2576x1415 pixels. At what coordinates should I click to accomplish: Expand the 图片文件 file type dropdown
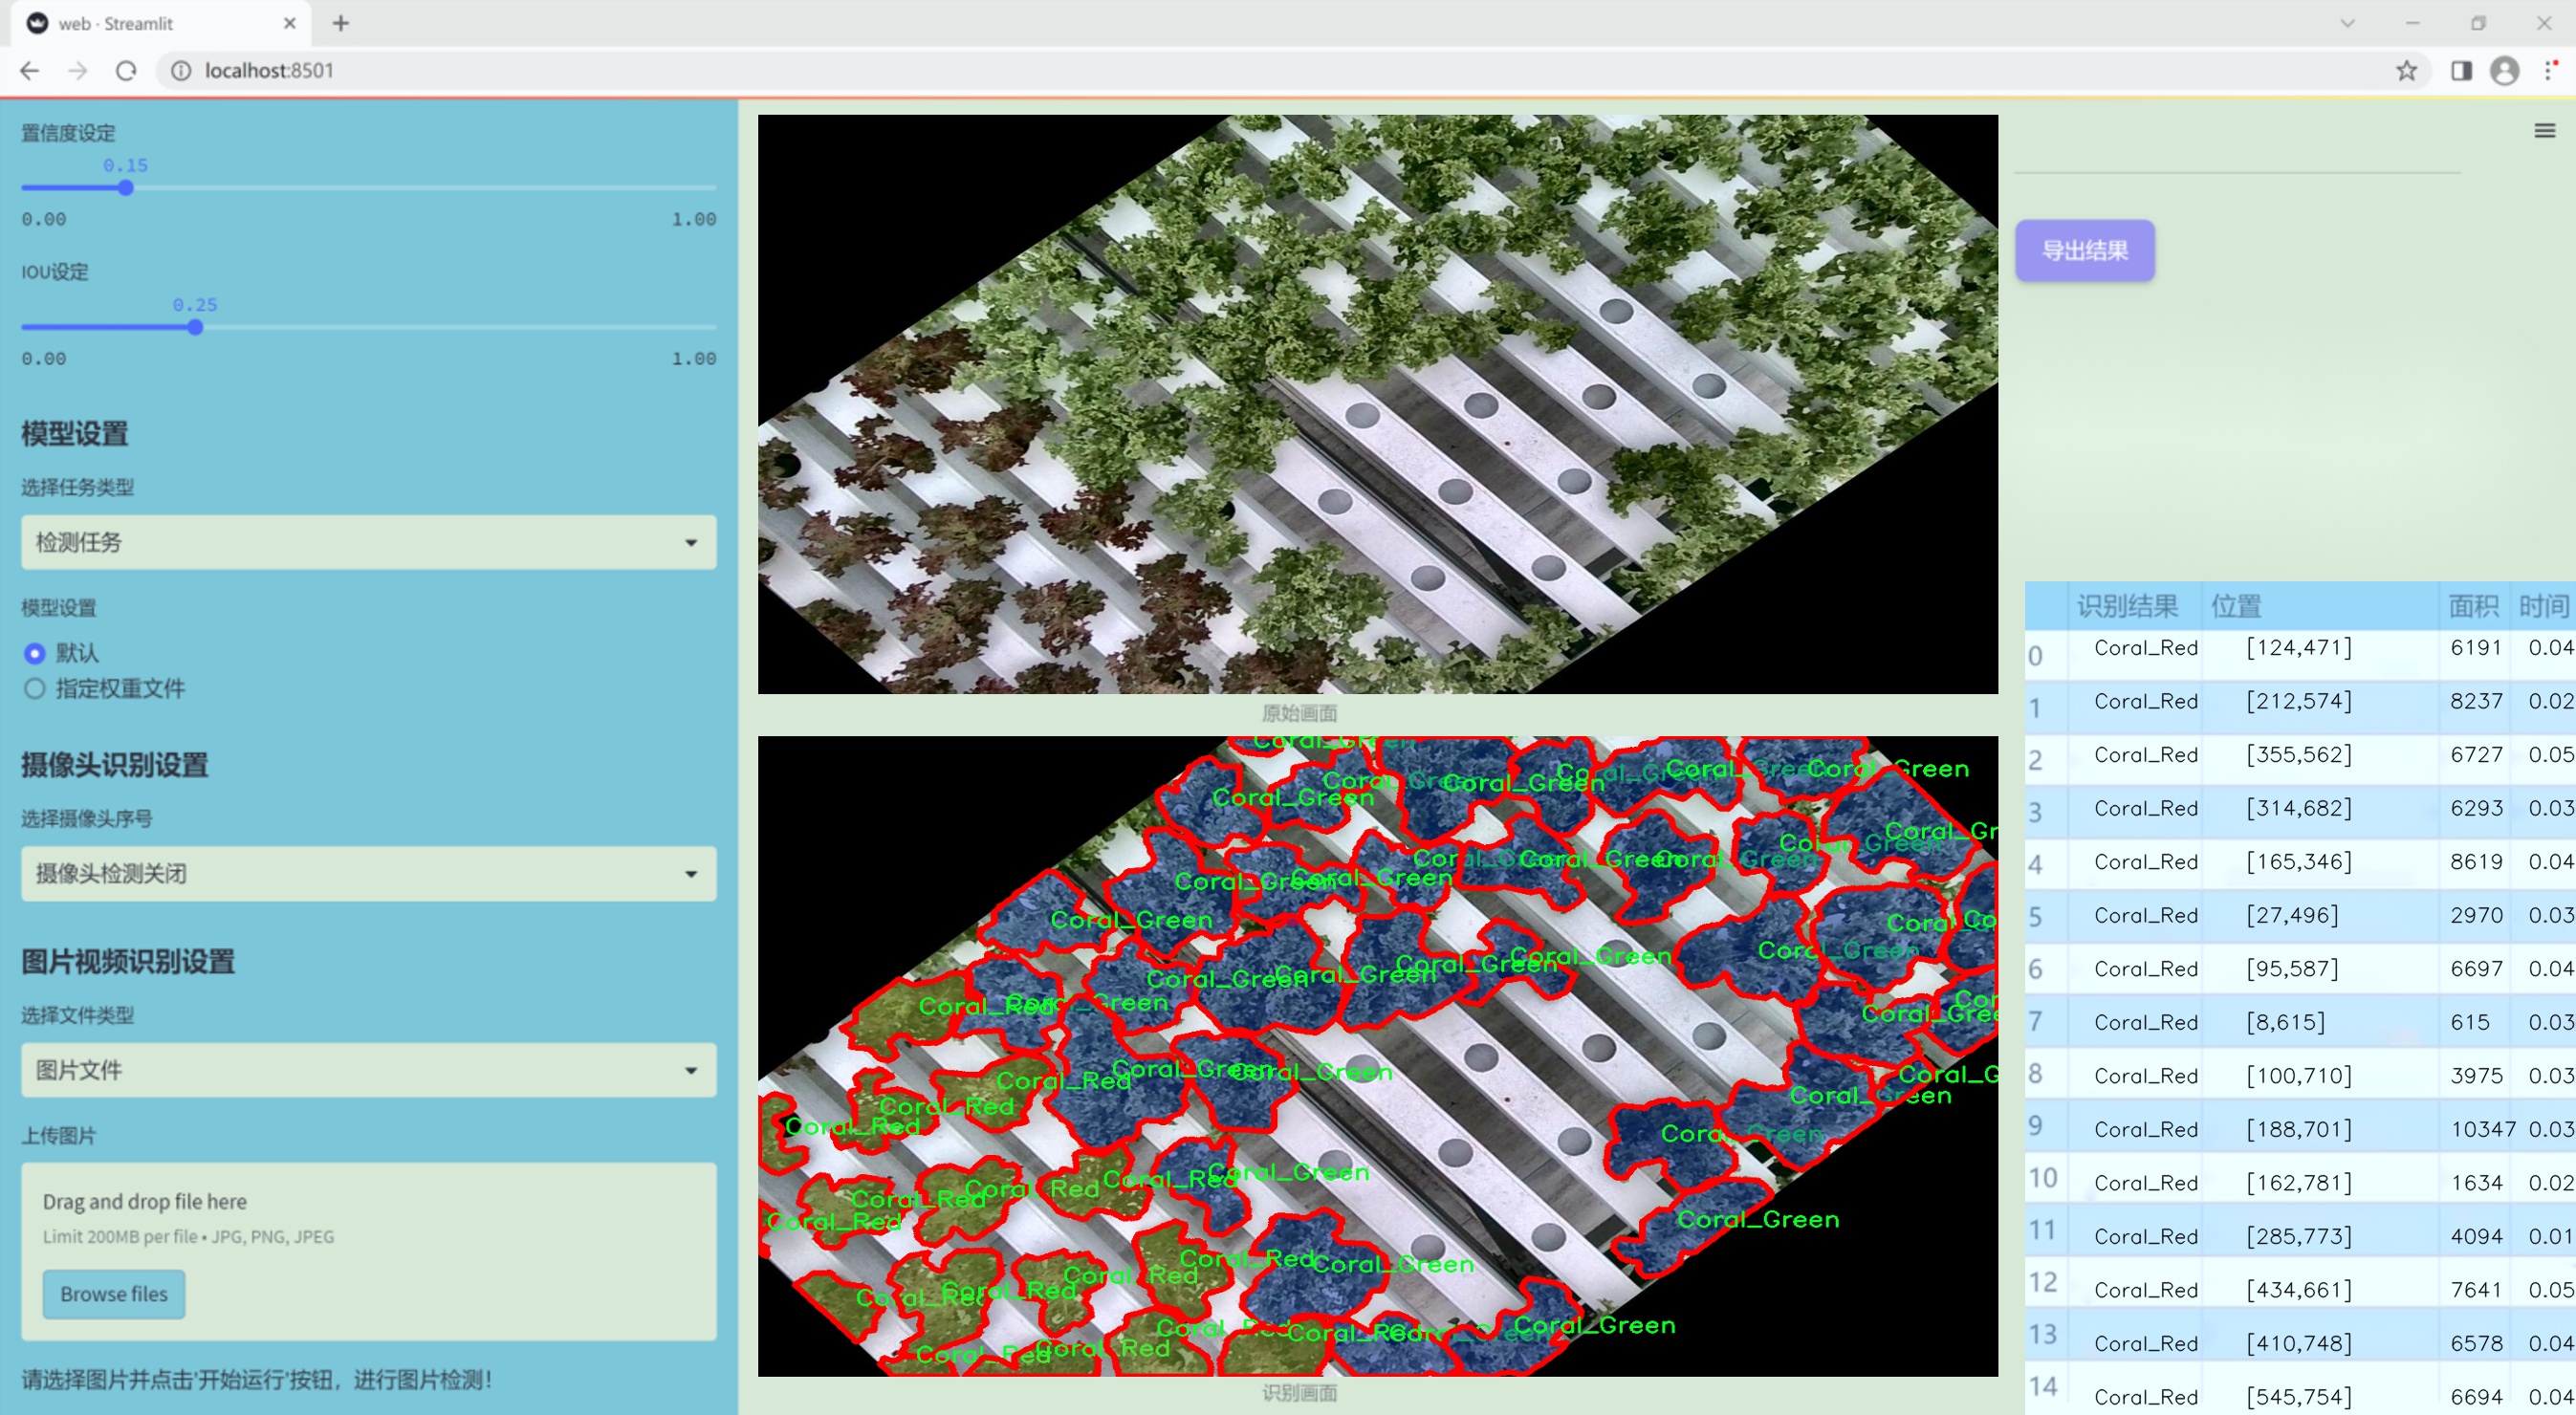click(368, 1070)
